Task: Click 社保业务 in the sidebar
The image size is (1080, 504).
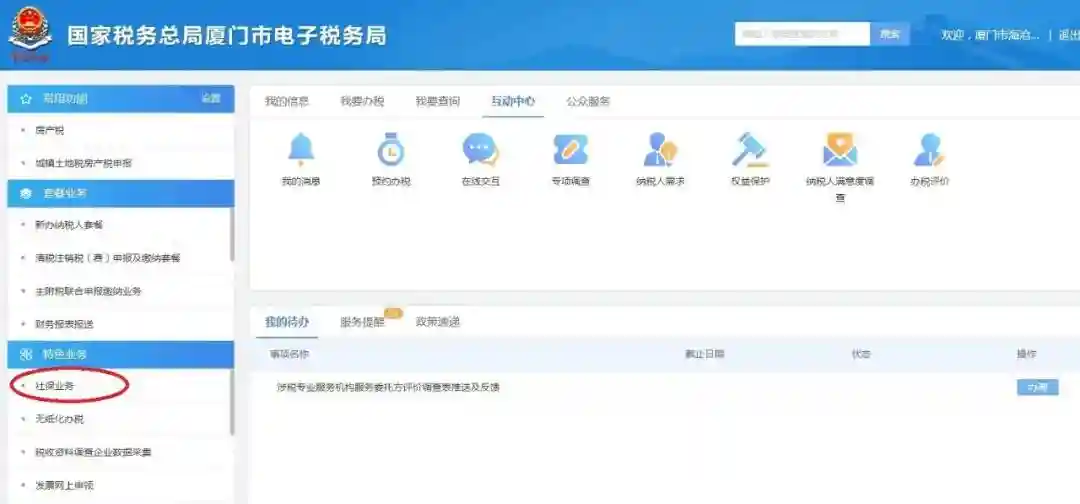Action: (55, 385)
